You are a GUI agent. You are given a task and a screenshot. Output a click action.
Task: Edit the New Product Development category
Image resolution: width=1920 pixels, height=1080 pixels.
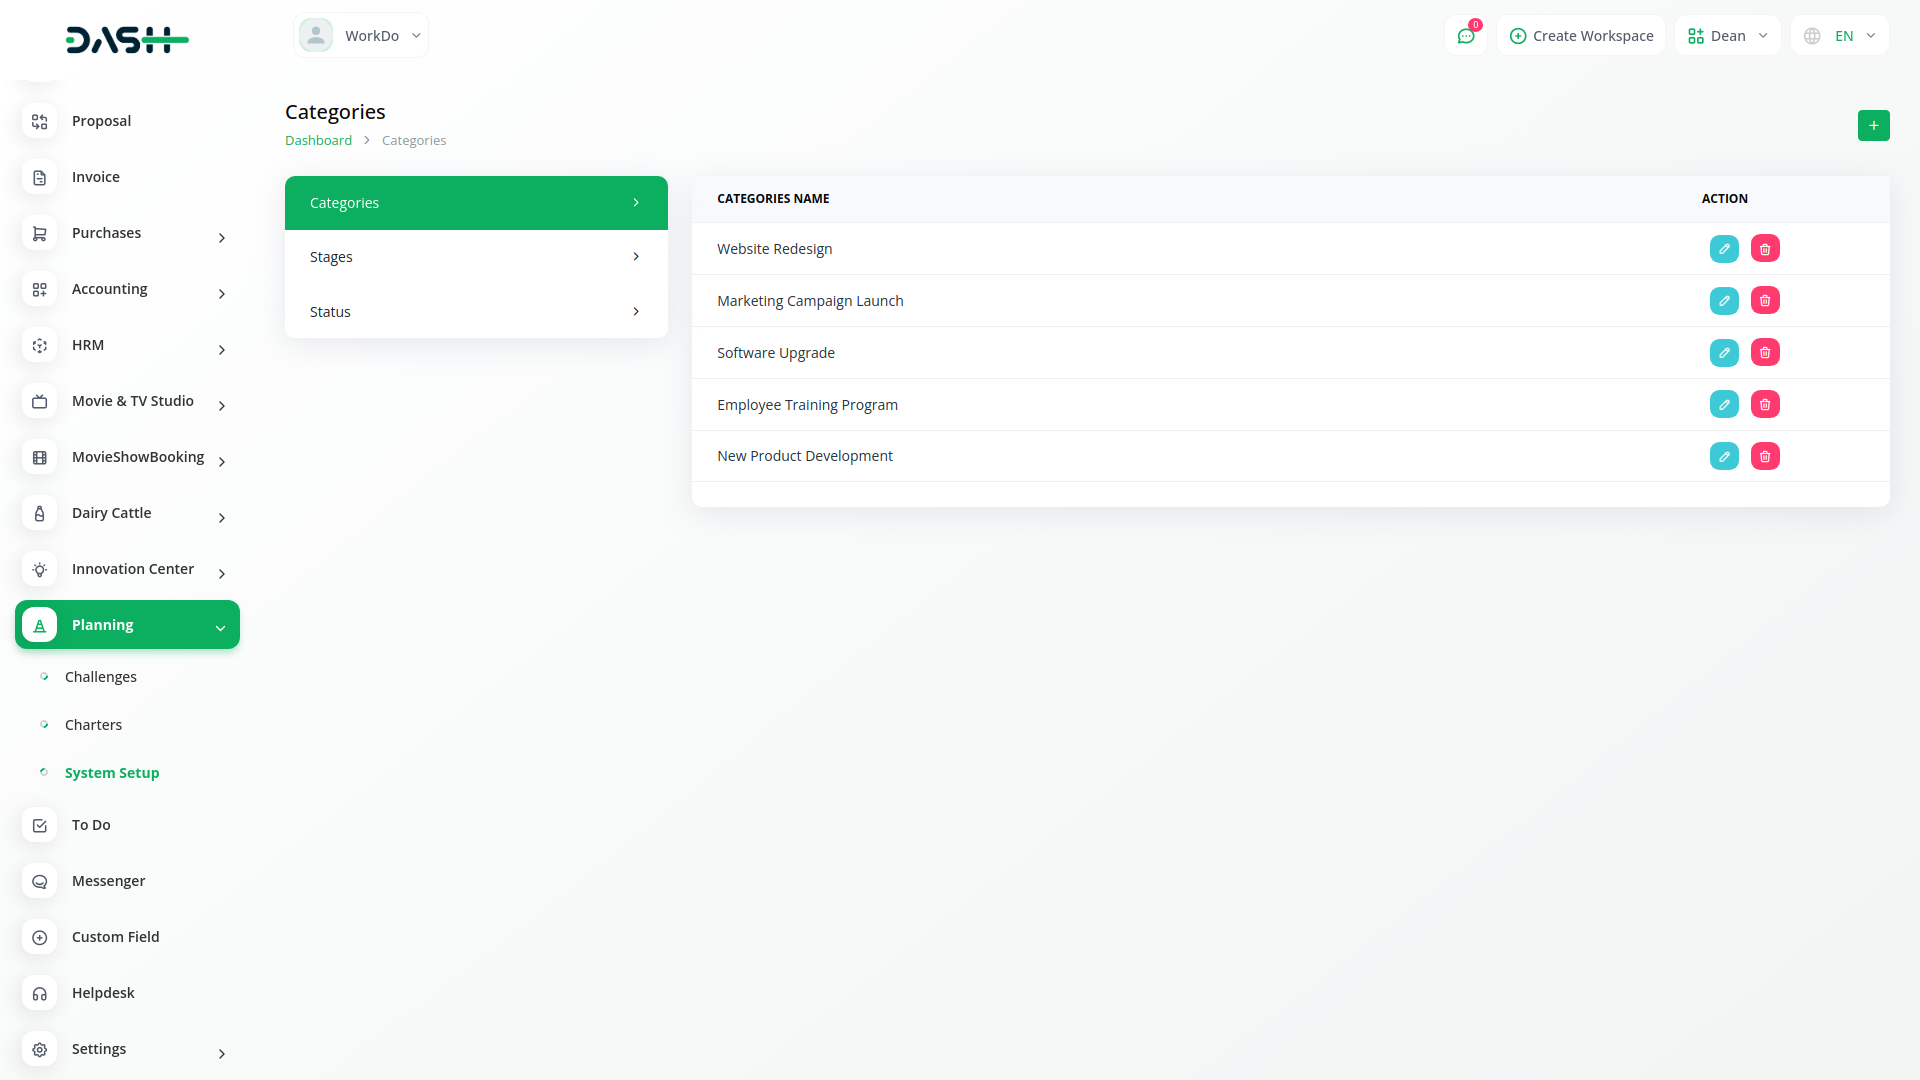coord(1724,457)
